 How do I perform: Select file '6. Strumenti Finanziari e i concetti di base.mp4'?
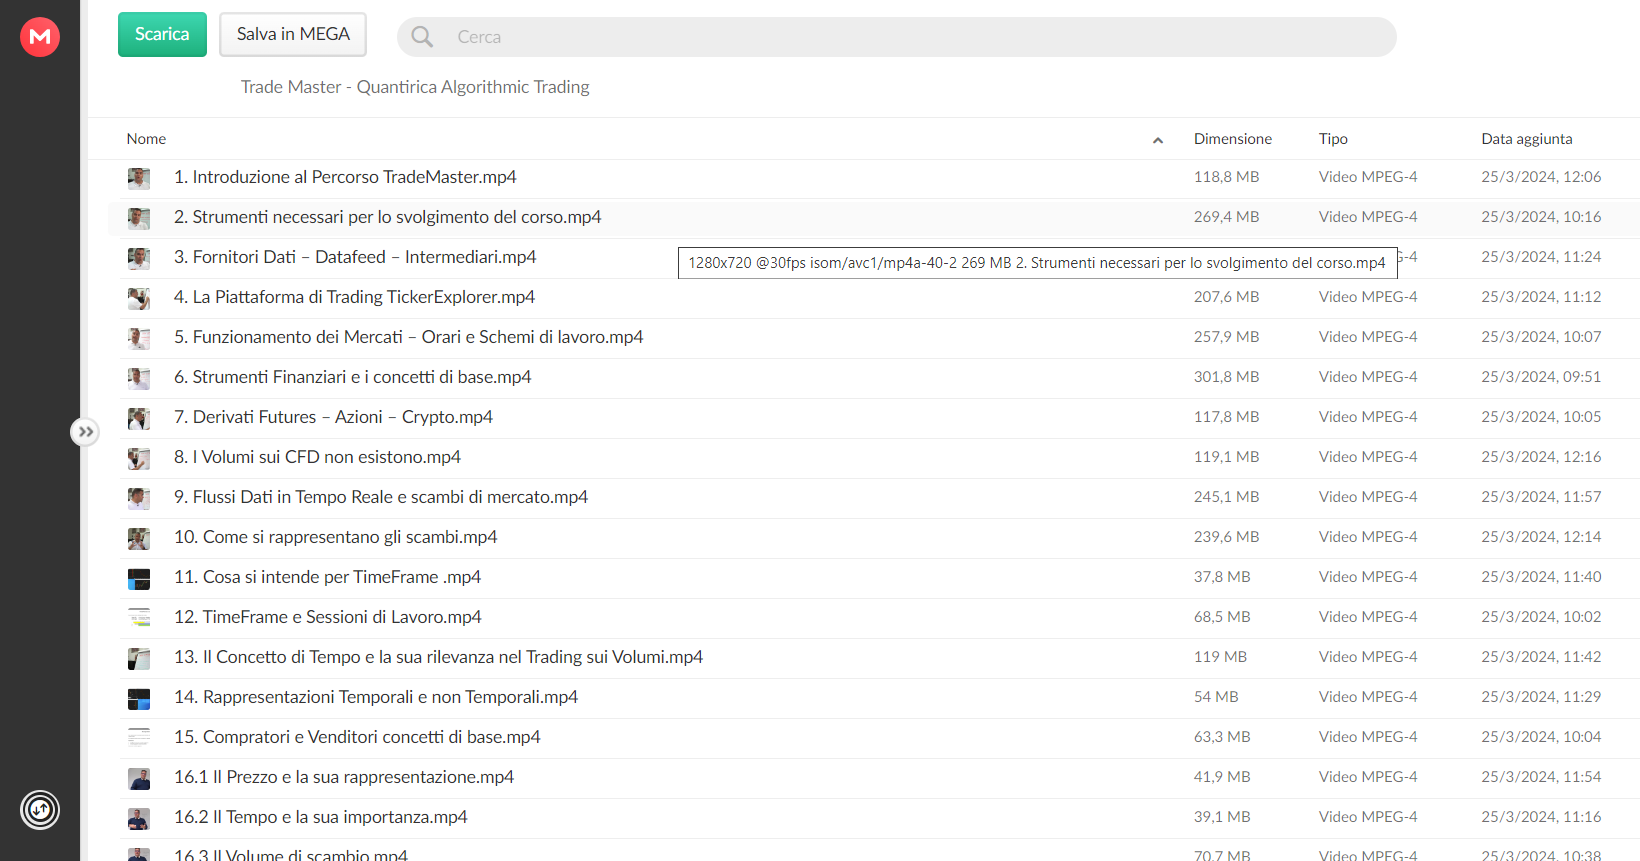click(353, 377)
